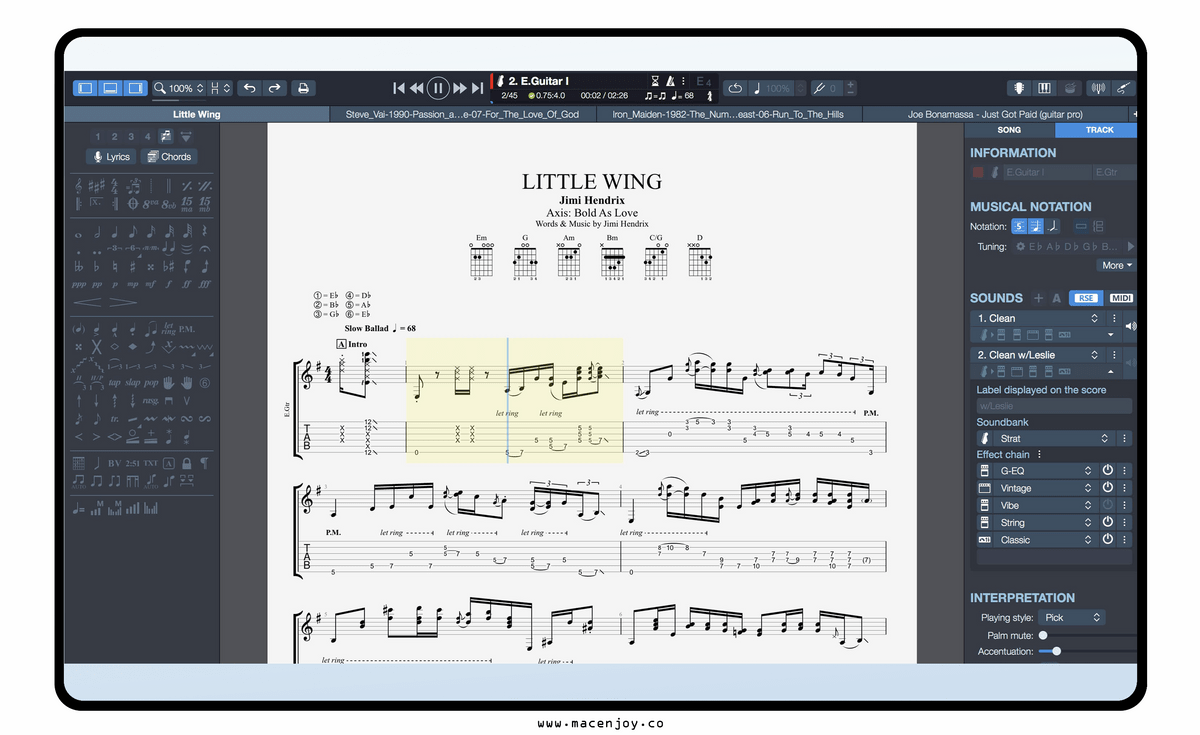Select voice 1 in the palette

(98, 136)
